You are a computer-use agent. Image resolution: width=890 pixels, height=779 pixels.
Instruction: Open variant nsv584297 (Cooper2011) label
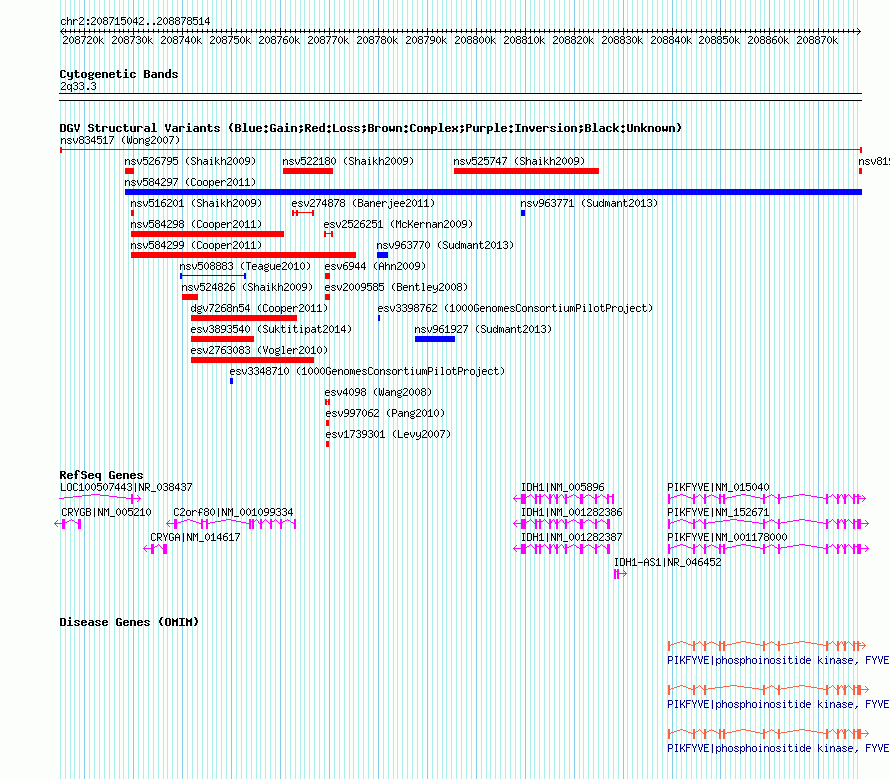(x=190, y=182)
